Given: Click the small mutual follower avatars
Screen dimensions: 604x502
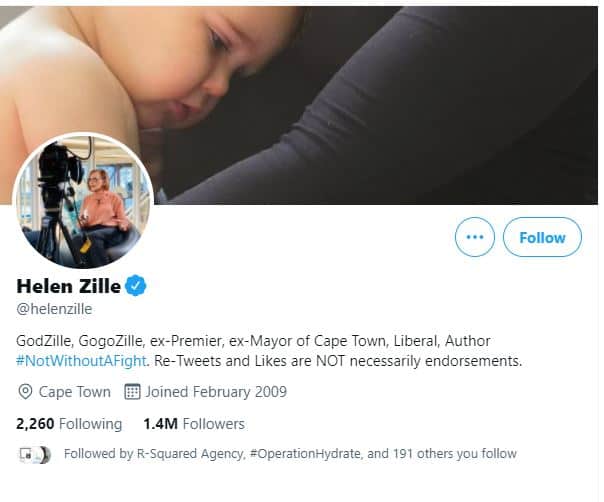Looking at the screenshot, I should (34, 454).
